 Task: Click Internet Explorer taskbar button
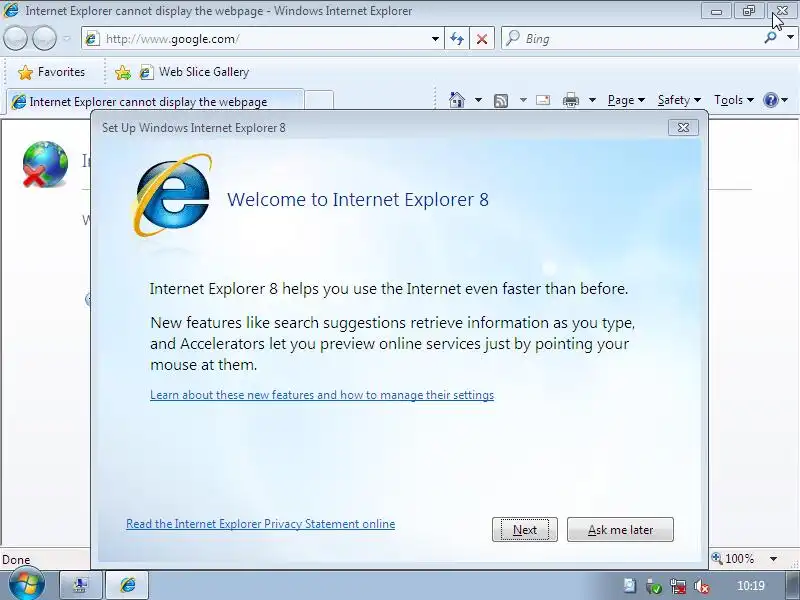coord(127,585)
